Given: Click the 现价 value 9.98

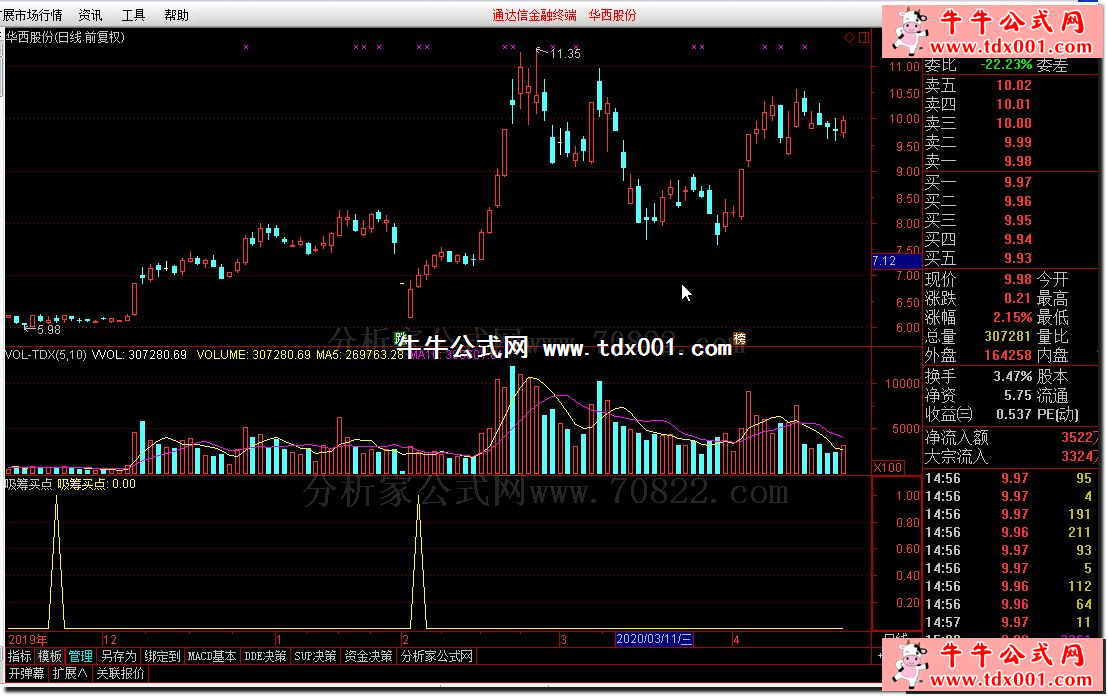Looking at the screenshot, I should coord(1018,279).
